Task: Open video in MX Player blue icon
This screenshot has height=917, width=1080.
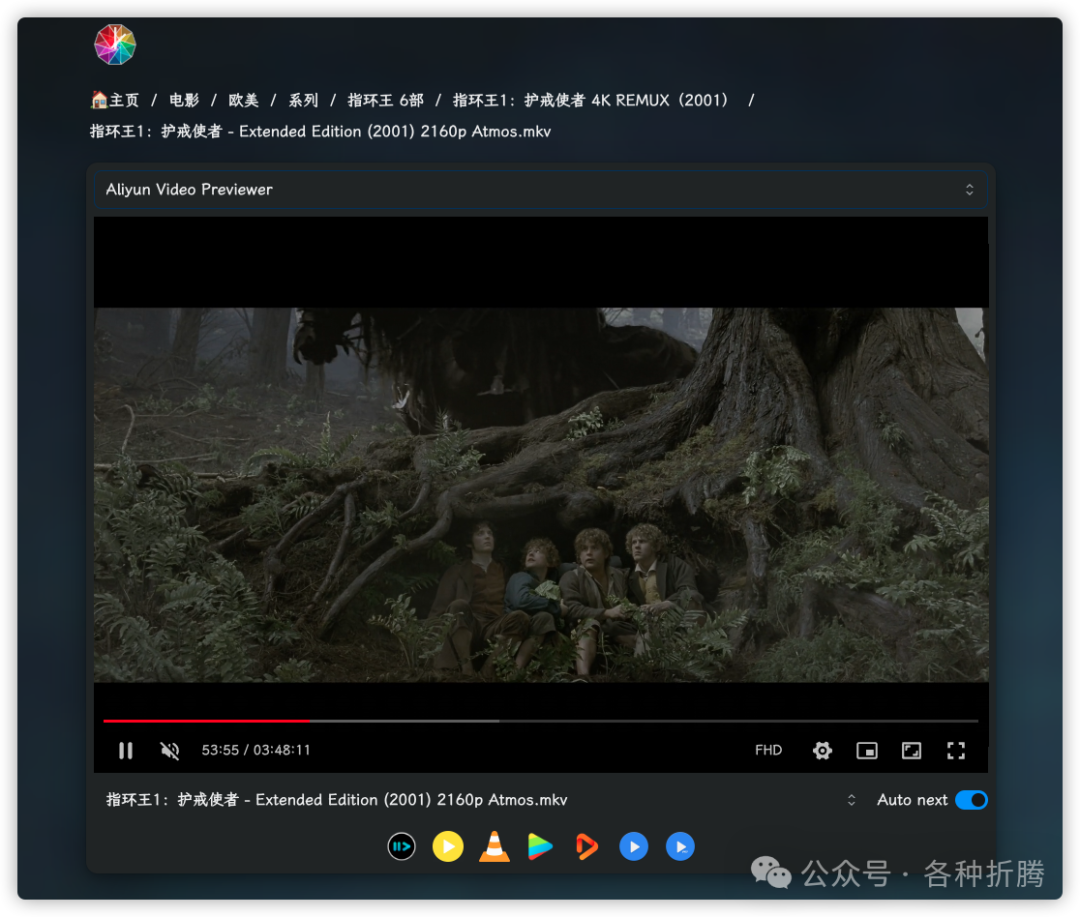Action: click(634, 847)
